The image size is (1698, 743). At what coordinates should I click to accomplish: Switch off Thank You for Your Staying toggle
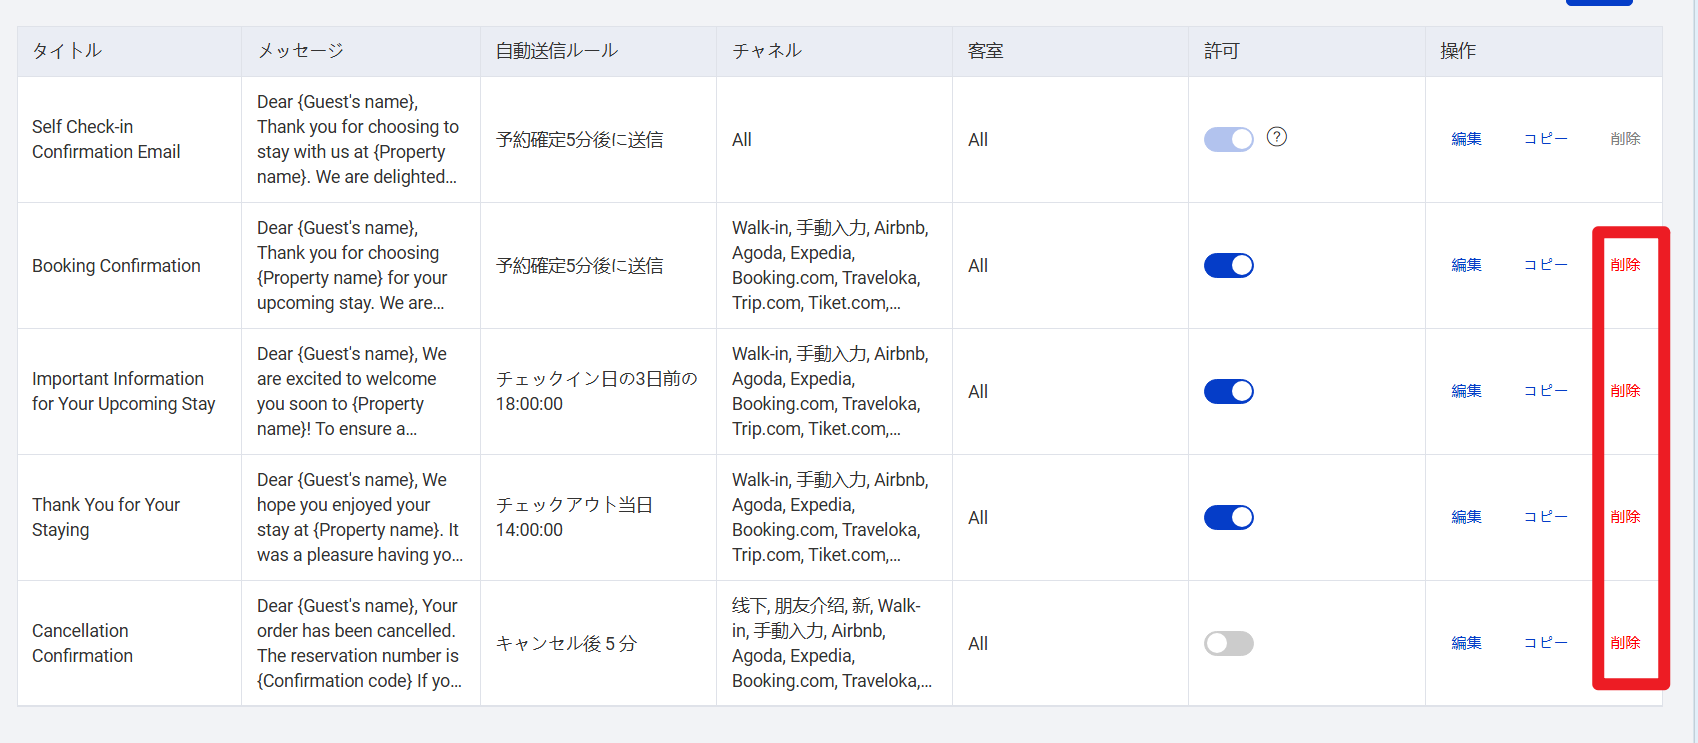(1229, 517)
